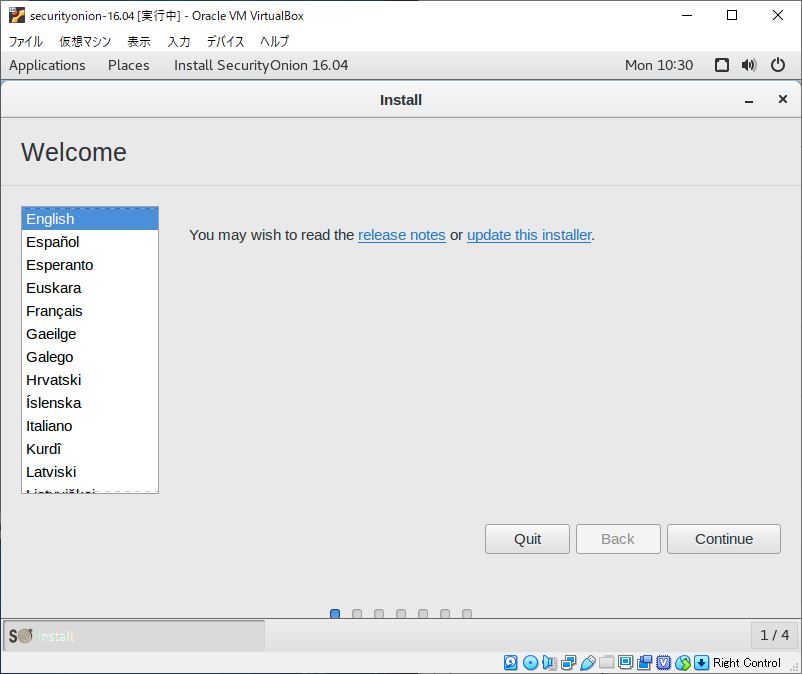Select Galego in the language list
The image size is (802, 674).
pos(90,357)
